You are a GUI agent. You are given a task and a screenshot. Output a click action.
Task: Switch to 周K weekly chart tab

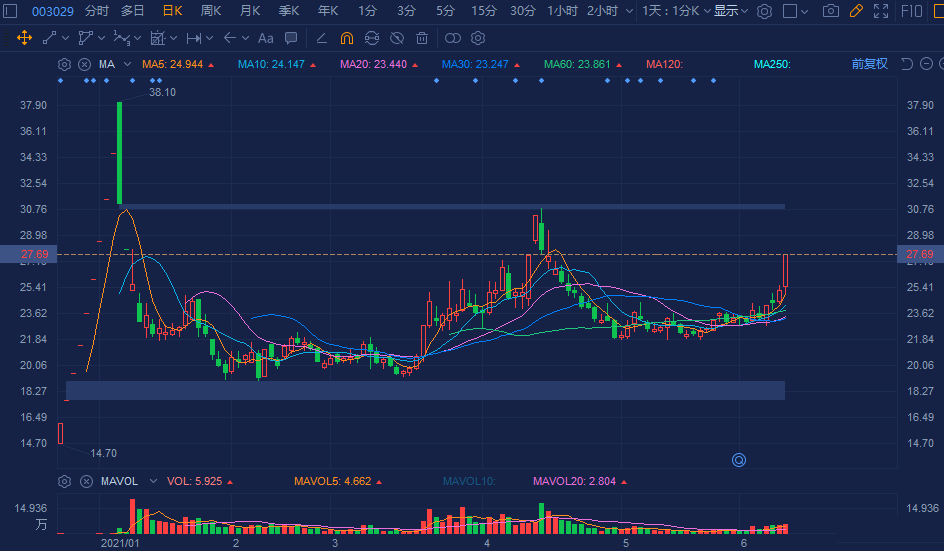tap(211, 11)
